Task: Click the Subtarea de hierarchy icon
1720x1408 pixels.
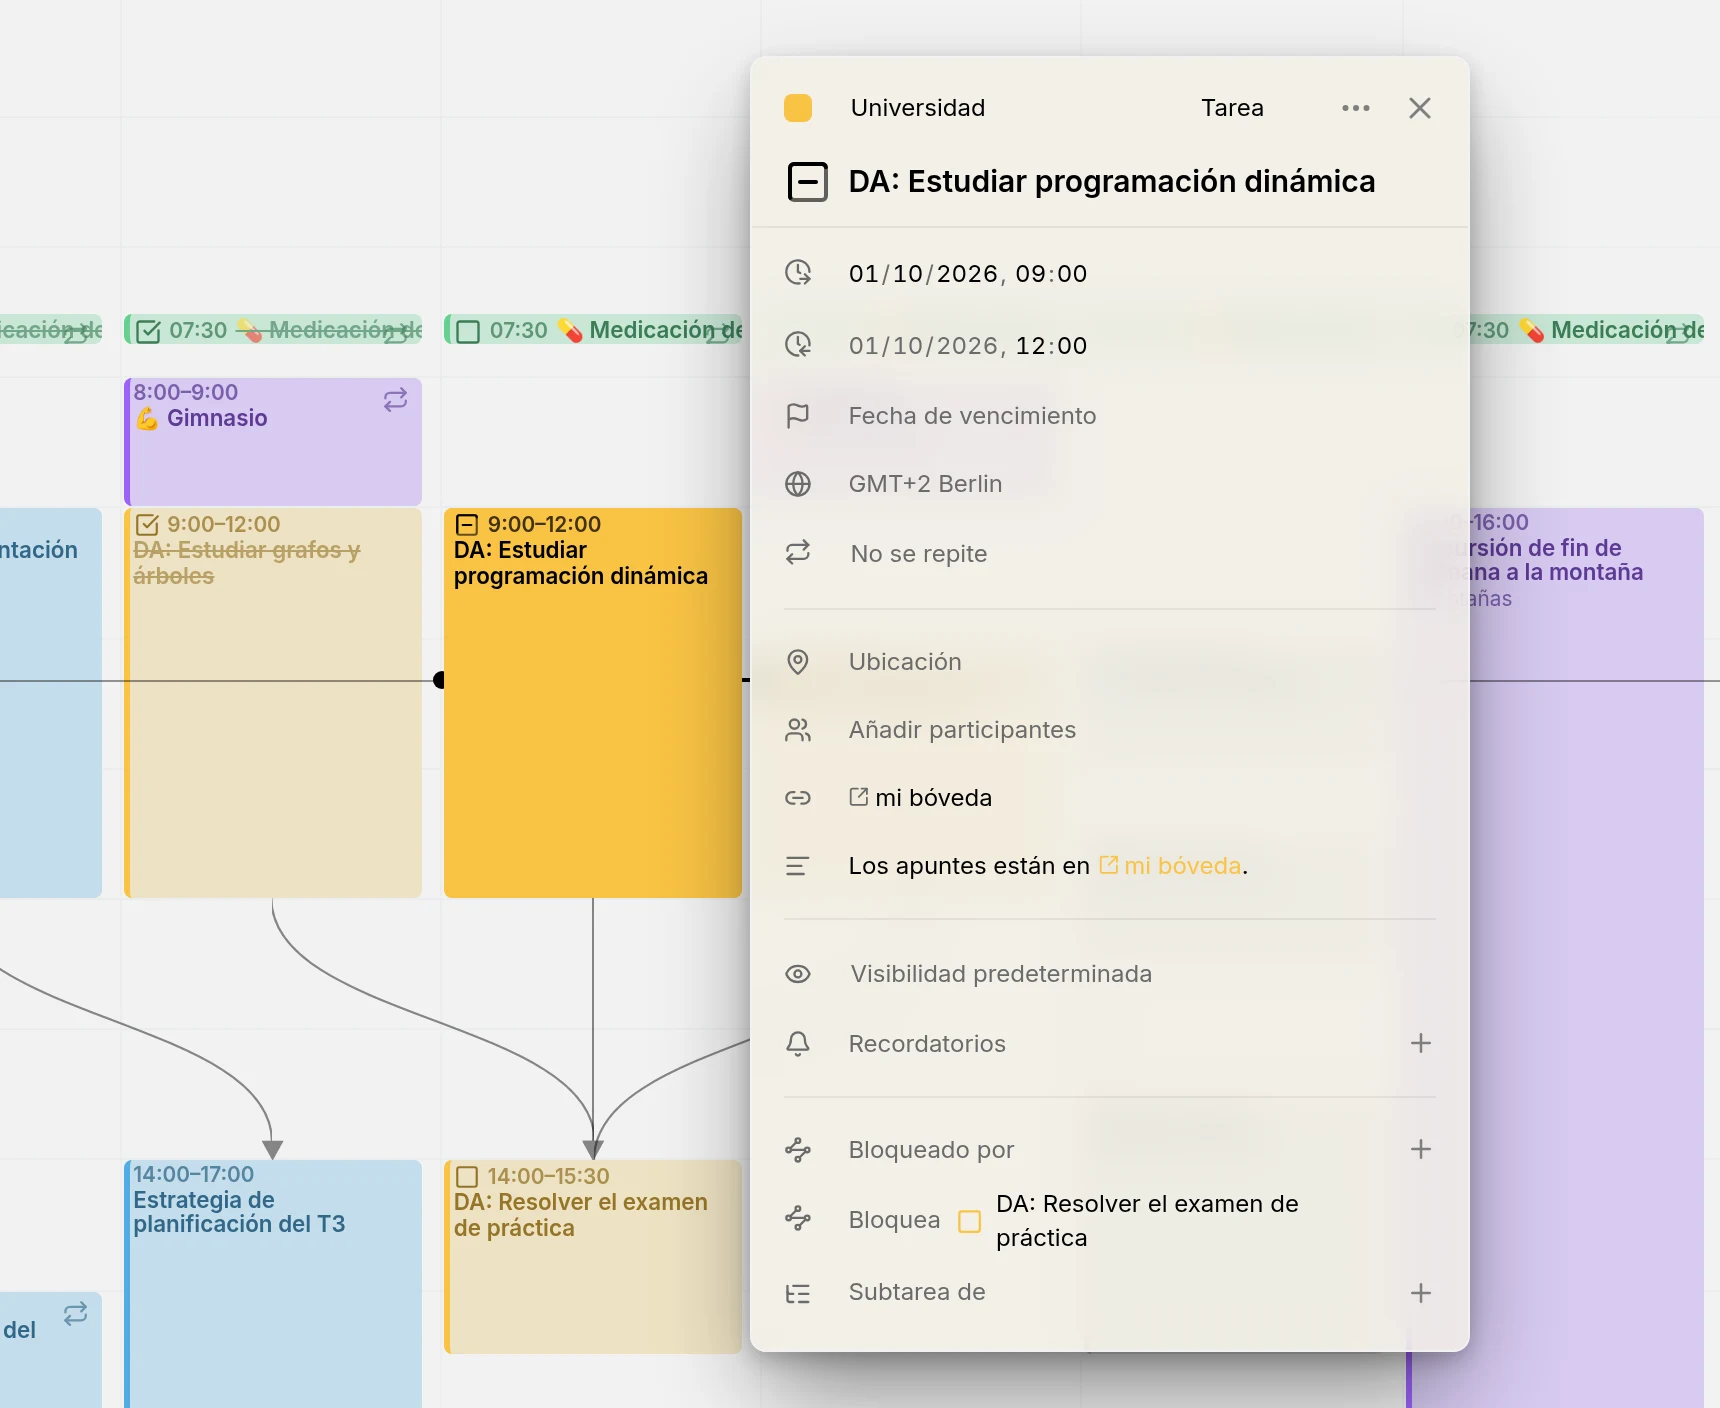Action: pyautogui.click(x=798, y=1294)
